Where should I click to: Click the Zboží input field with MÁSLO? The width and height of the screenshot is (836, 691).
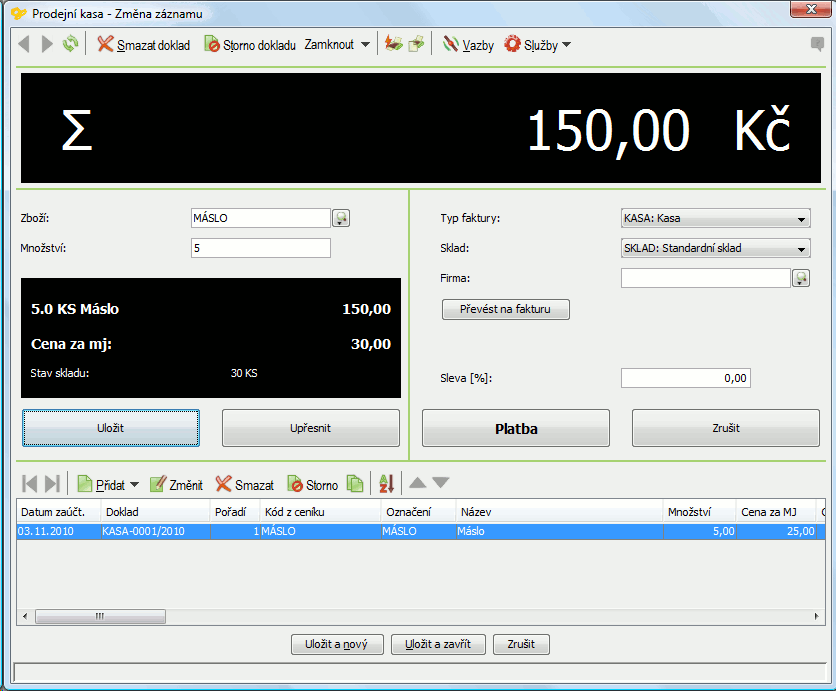[x=261, y=218]
